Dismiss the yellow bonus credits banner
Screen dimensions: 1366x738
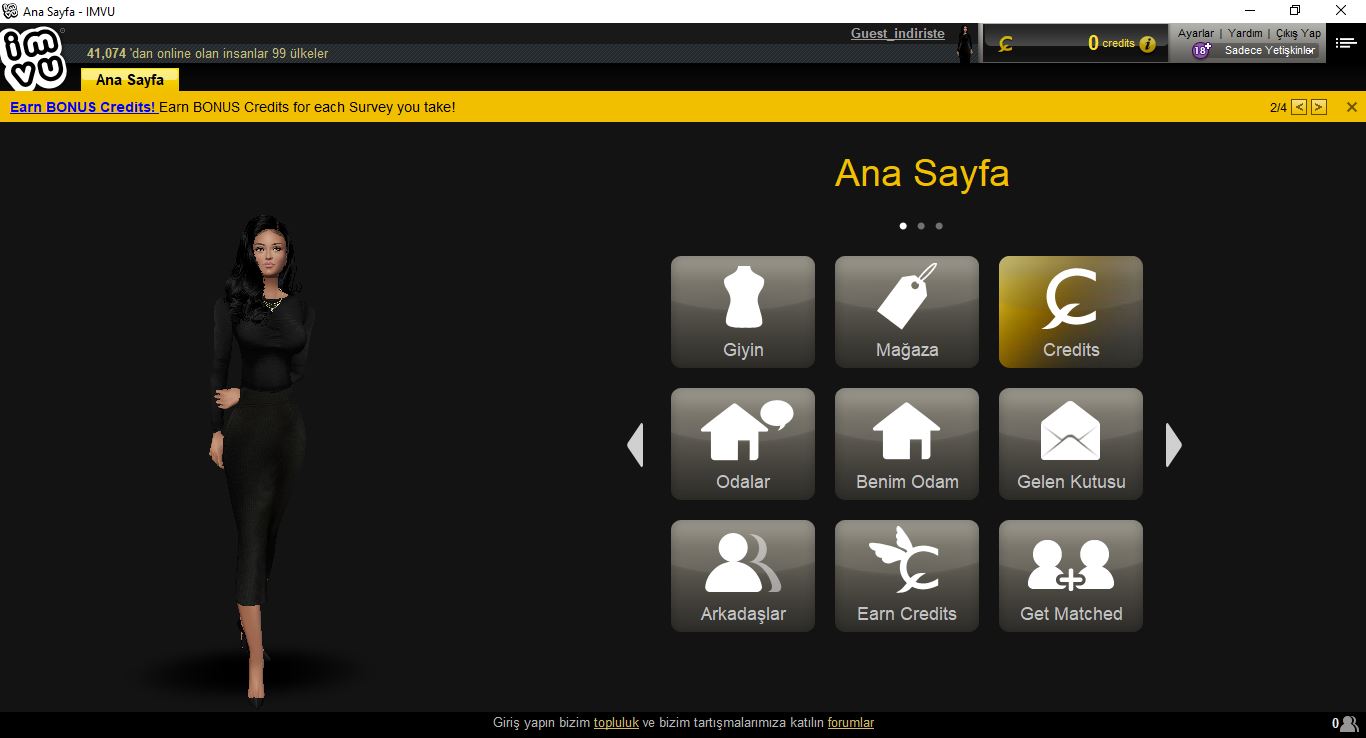[1352, 107]
